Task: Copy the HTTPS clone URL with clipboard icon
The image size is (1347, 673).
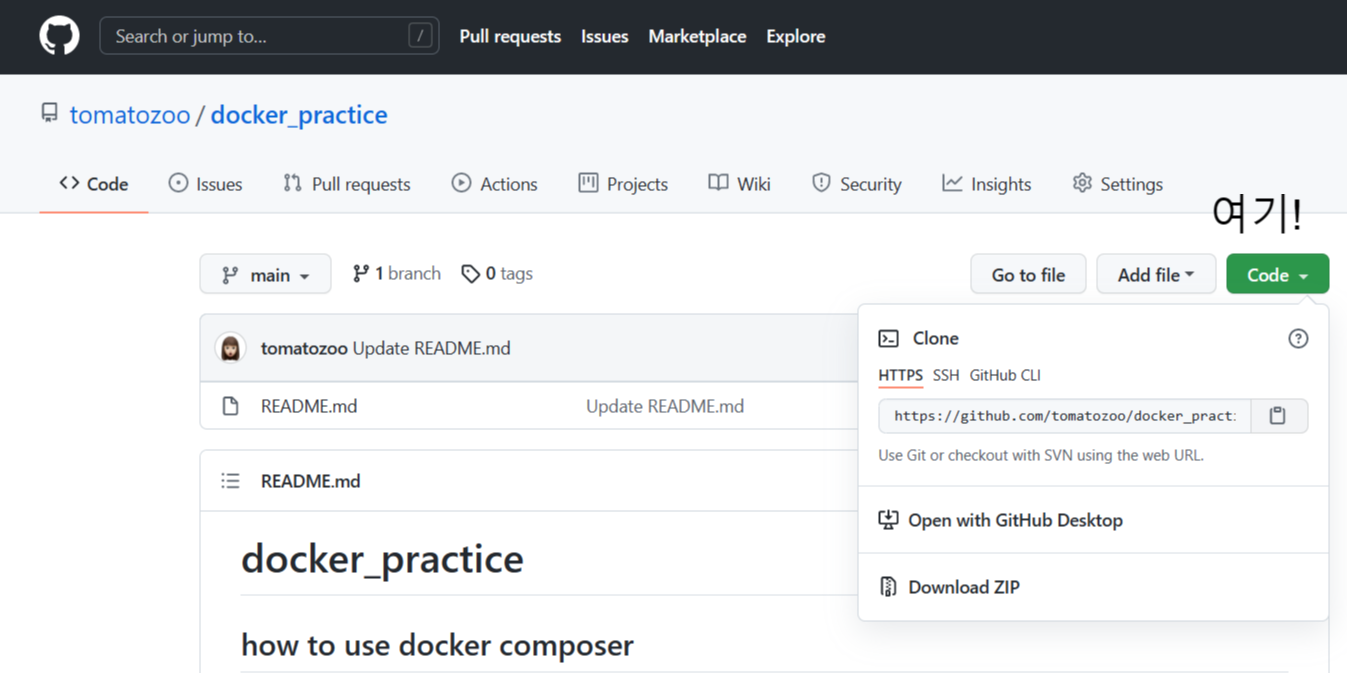Action: point(1278,416)
